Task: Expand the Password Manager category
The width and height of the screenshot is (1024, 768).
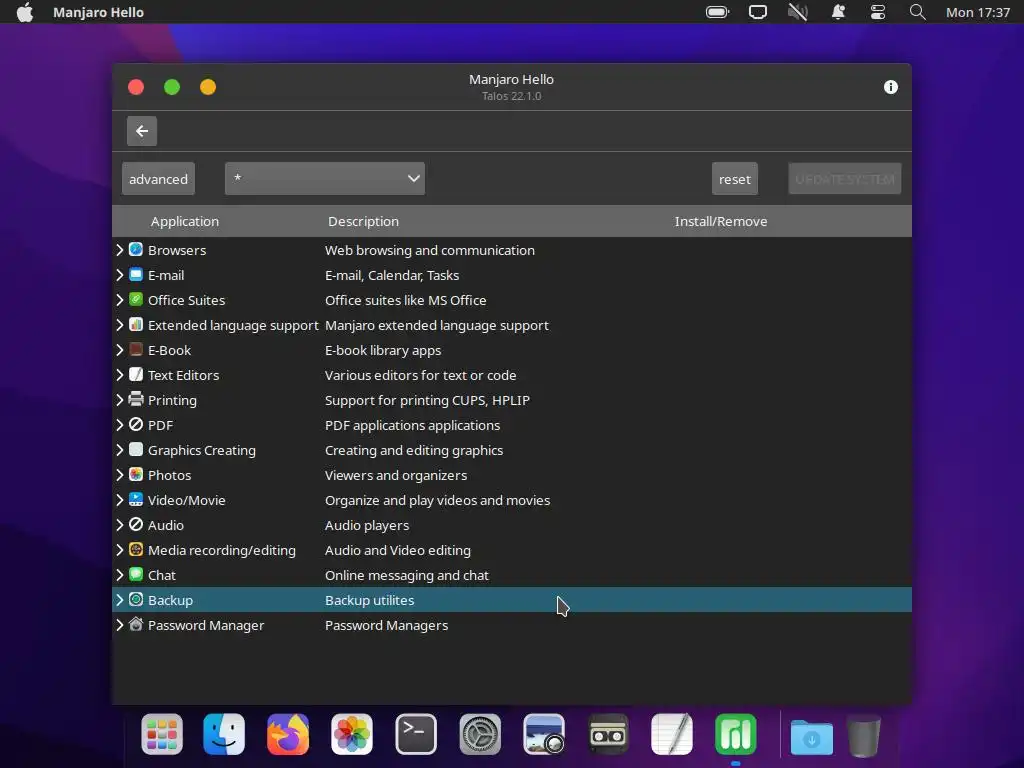Action: click(x=120, y=625)
